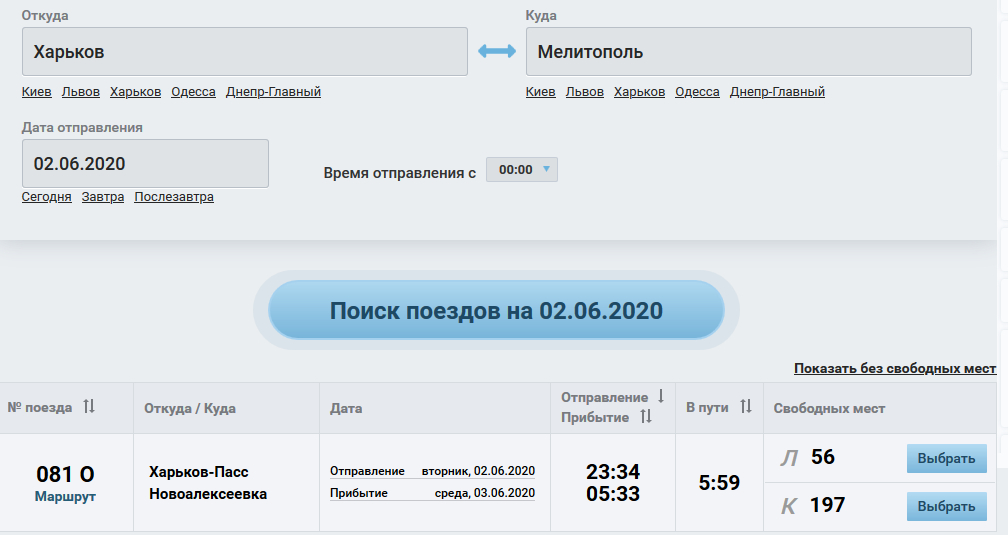This screenshot has width=1008, height=535.
Task: Click К class seat count 197
Action: coord(827,505)
